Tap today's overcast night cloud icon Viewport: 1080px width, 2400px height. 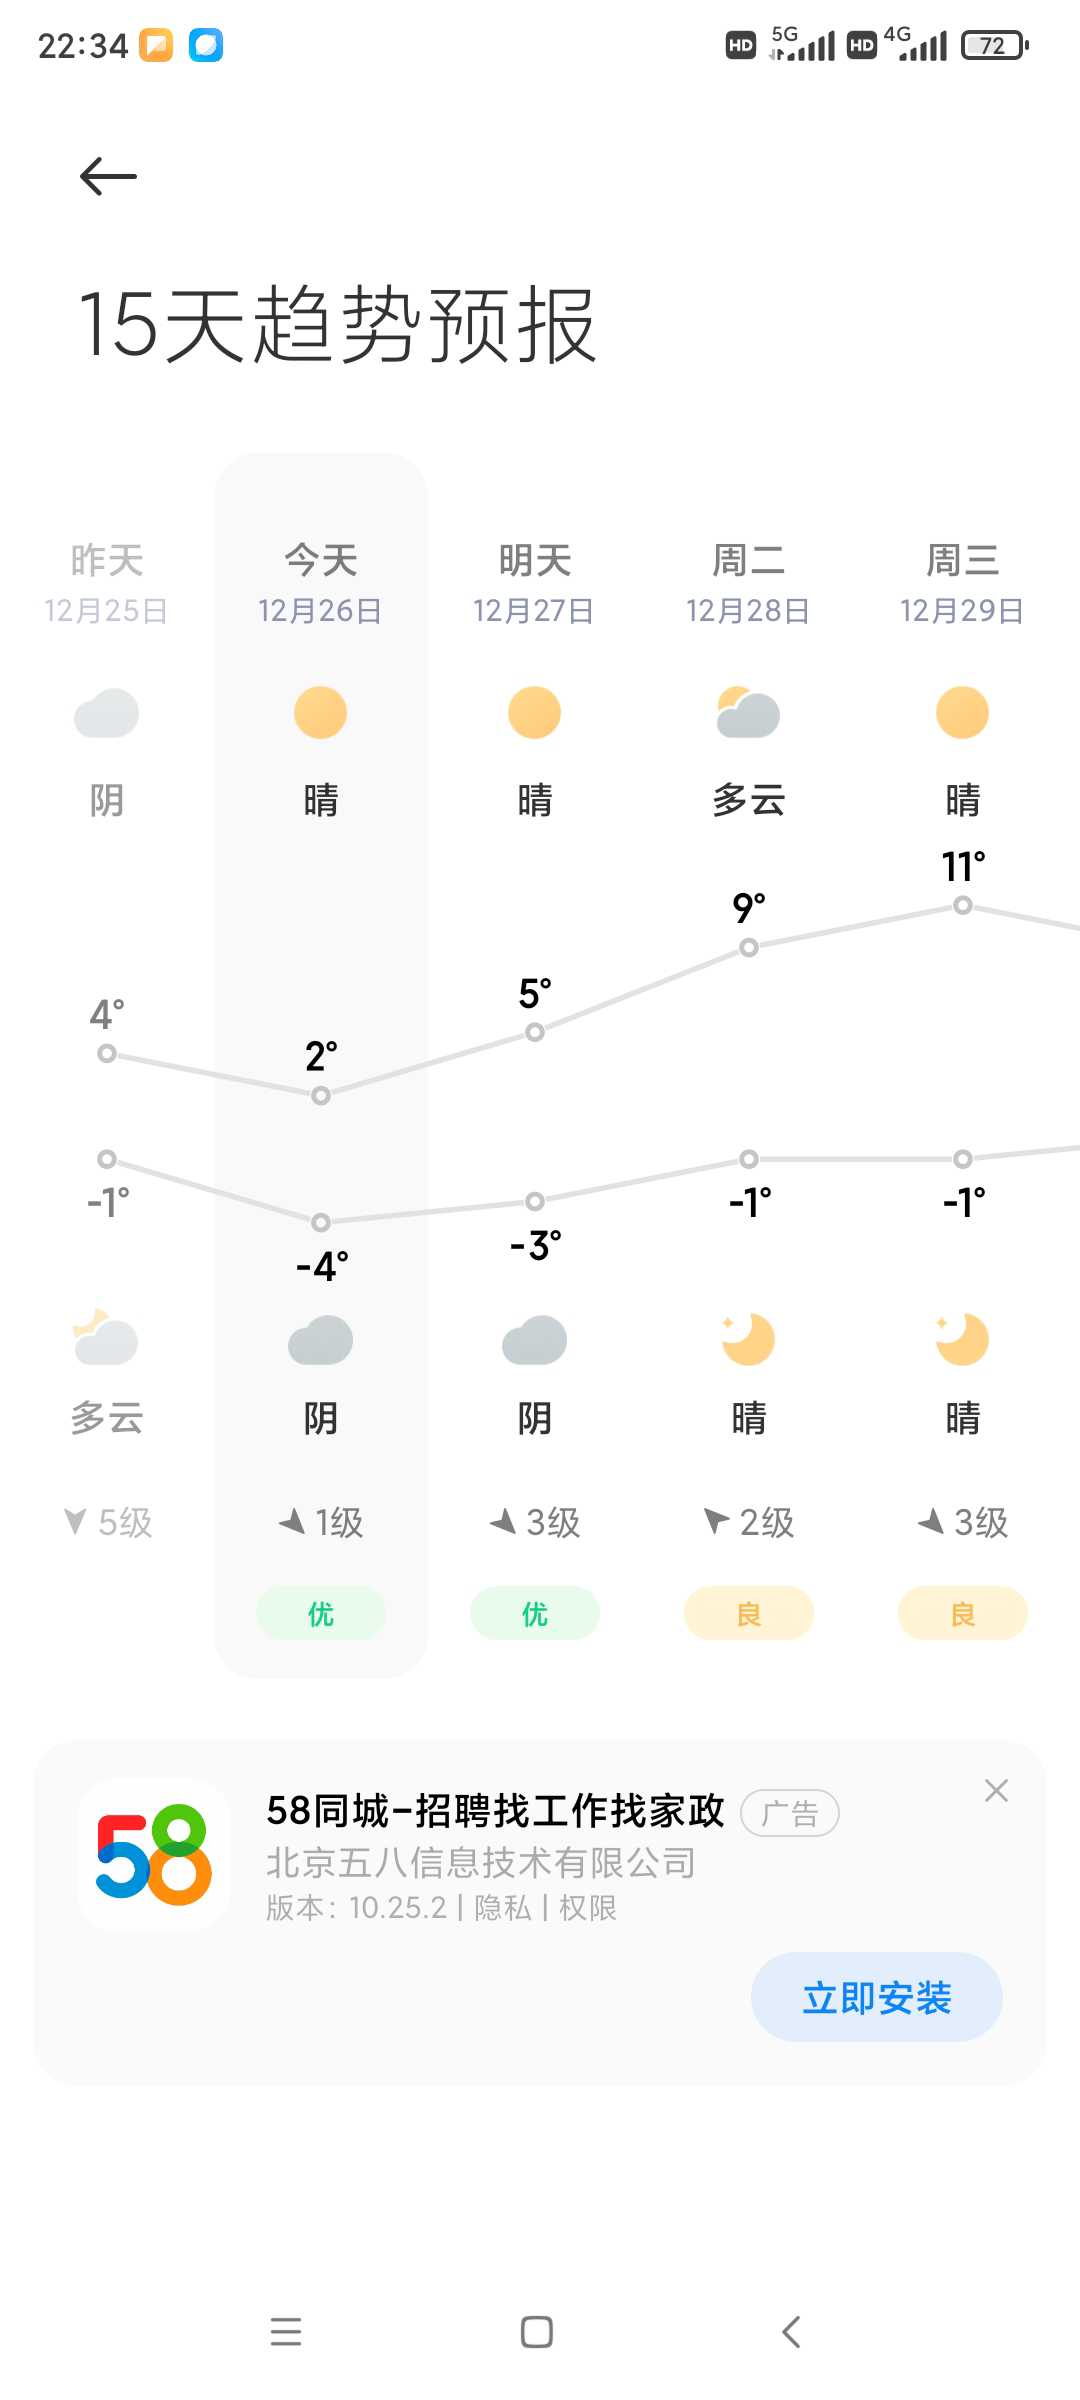coord(320,1340)
